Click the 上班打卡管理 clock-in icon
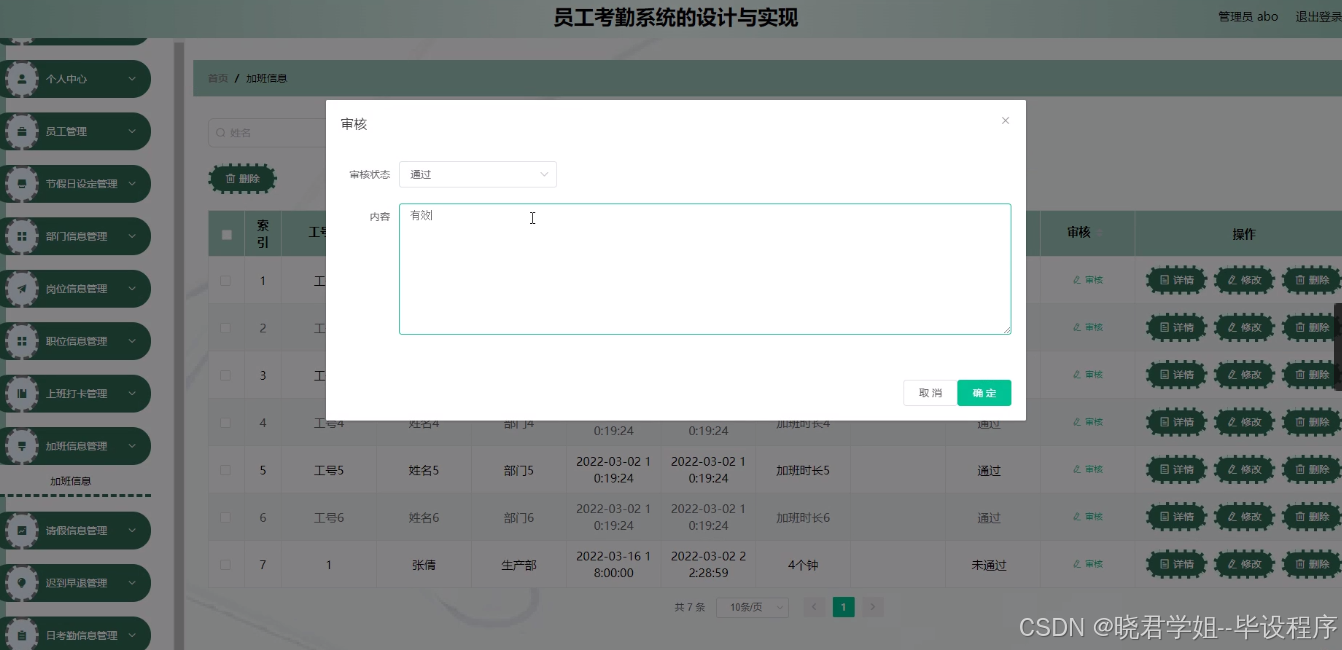1342x650 pixels. 22,393
